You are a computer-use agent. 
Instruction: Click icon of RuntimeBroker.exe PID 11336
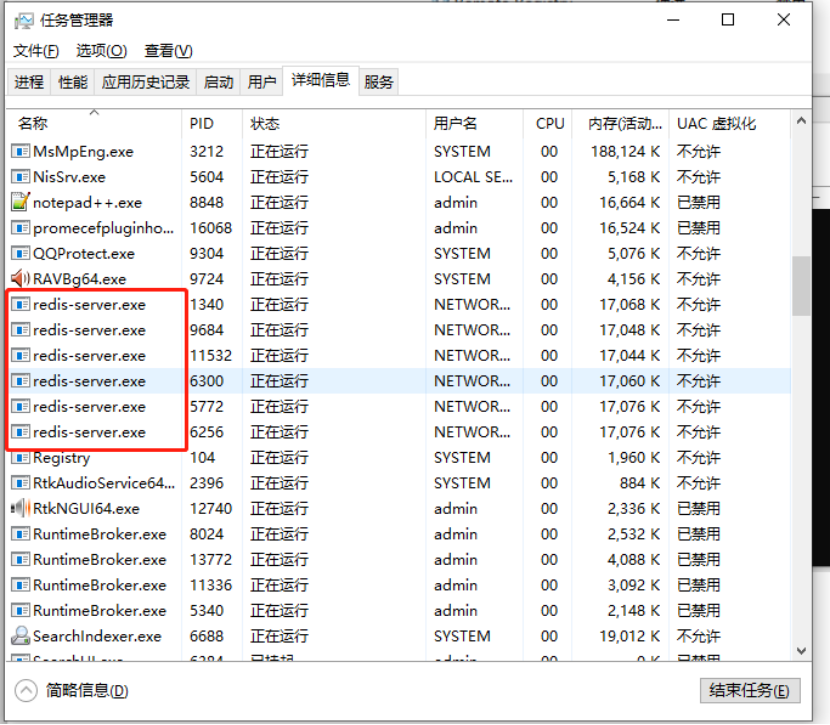coord(20,585)
